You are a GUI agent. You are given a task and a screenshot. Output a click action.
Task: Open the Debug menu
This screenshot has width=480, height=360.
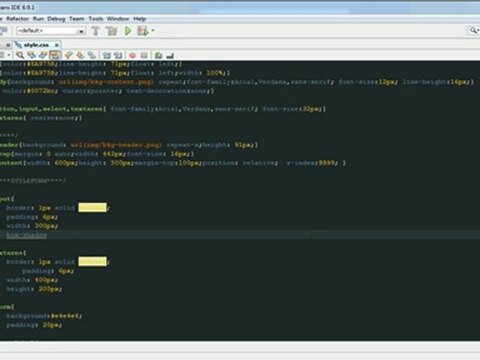click(x=56, y=19)
